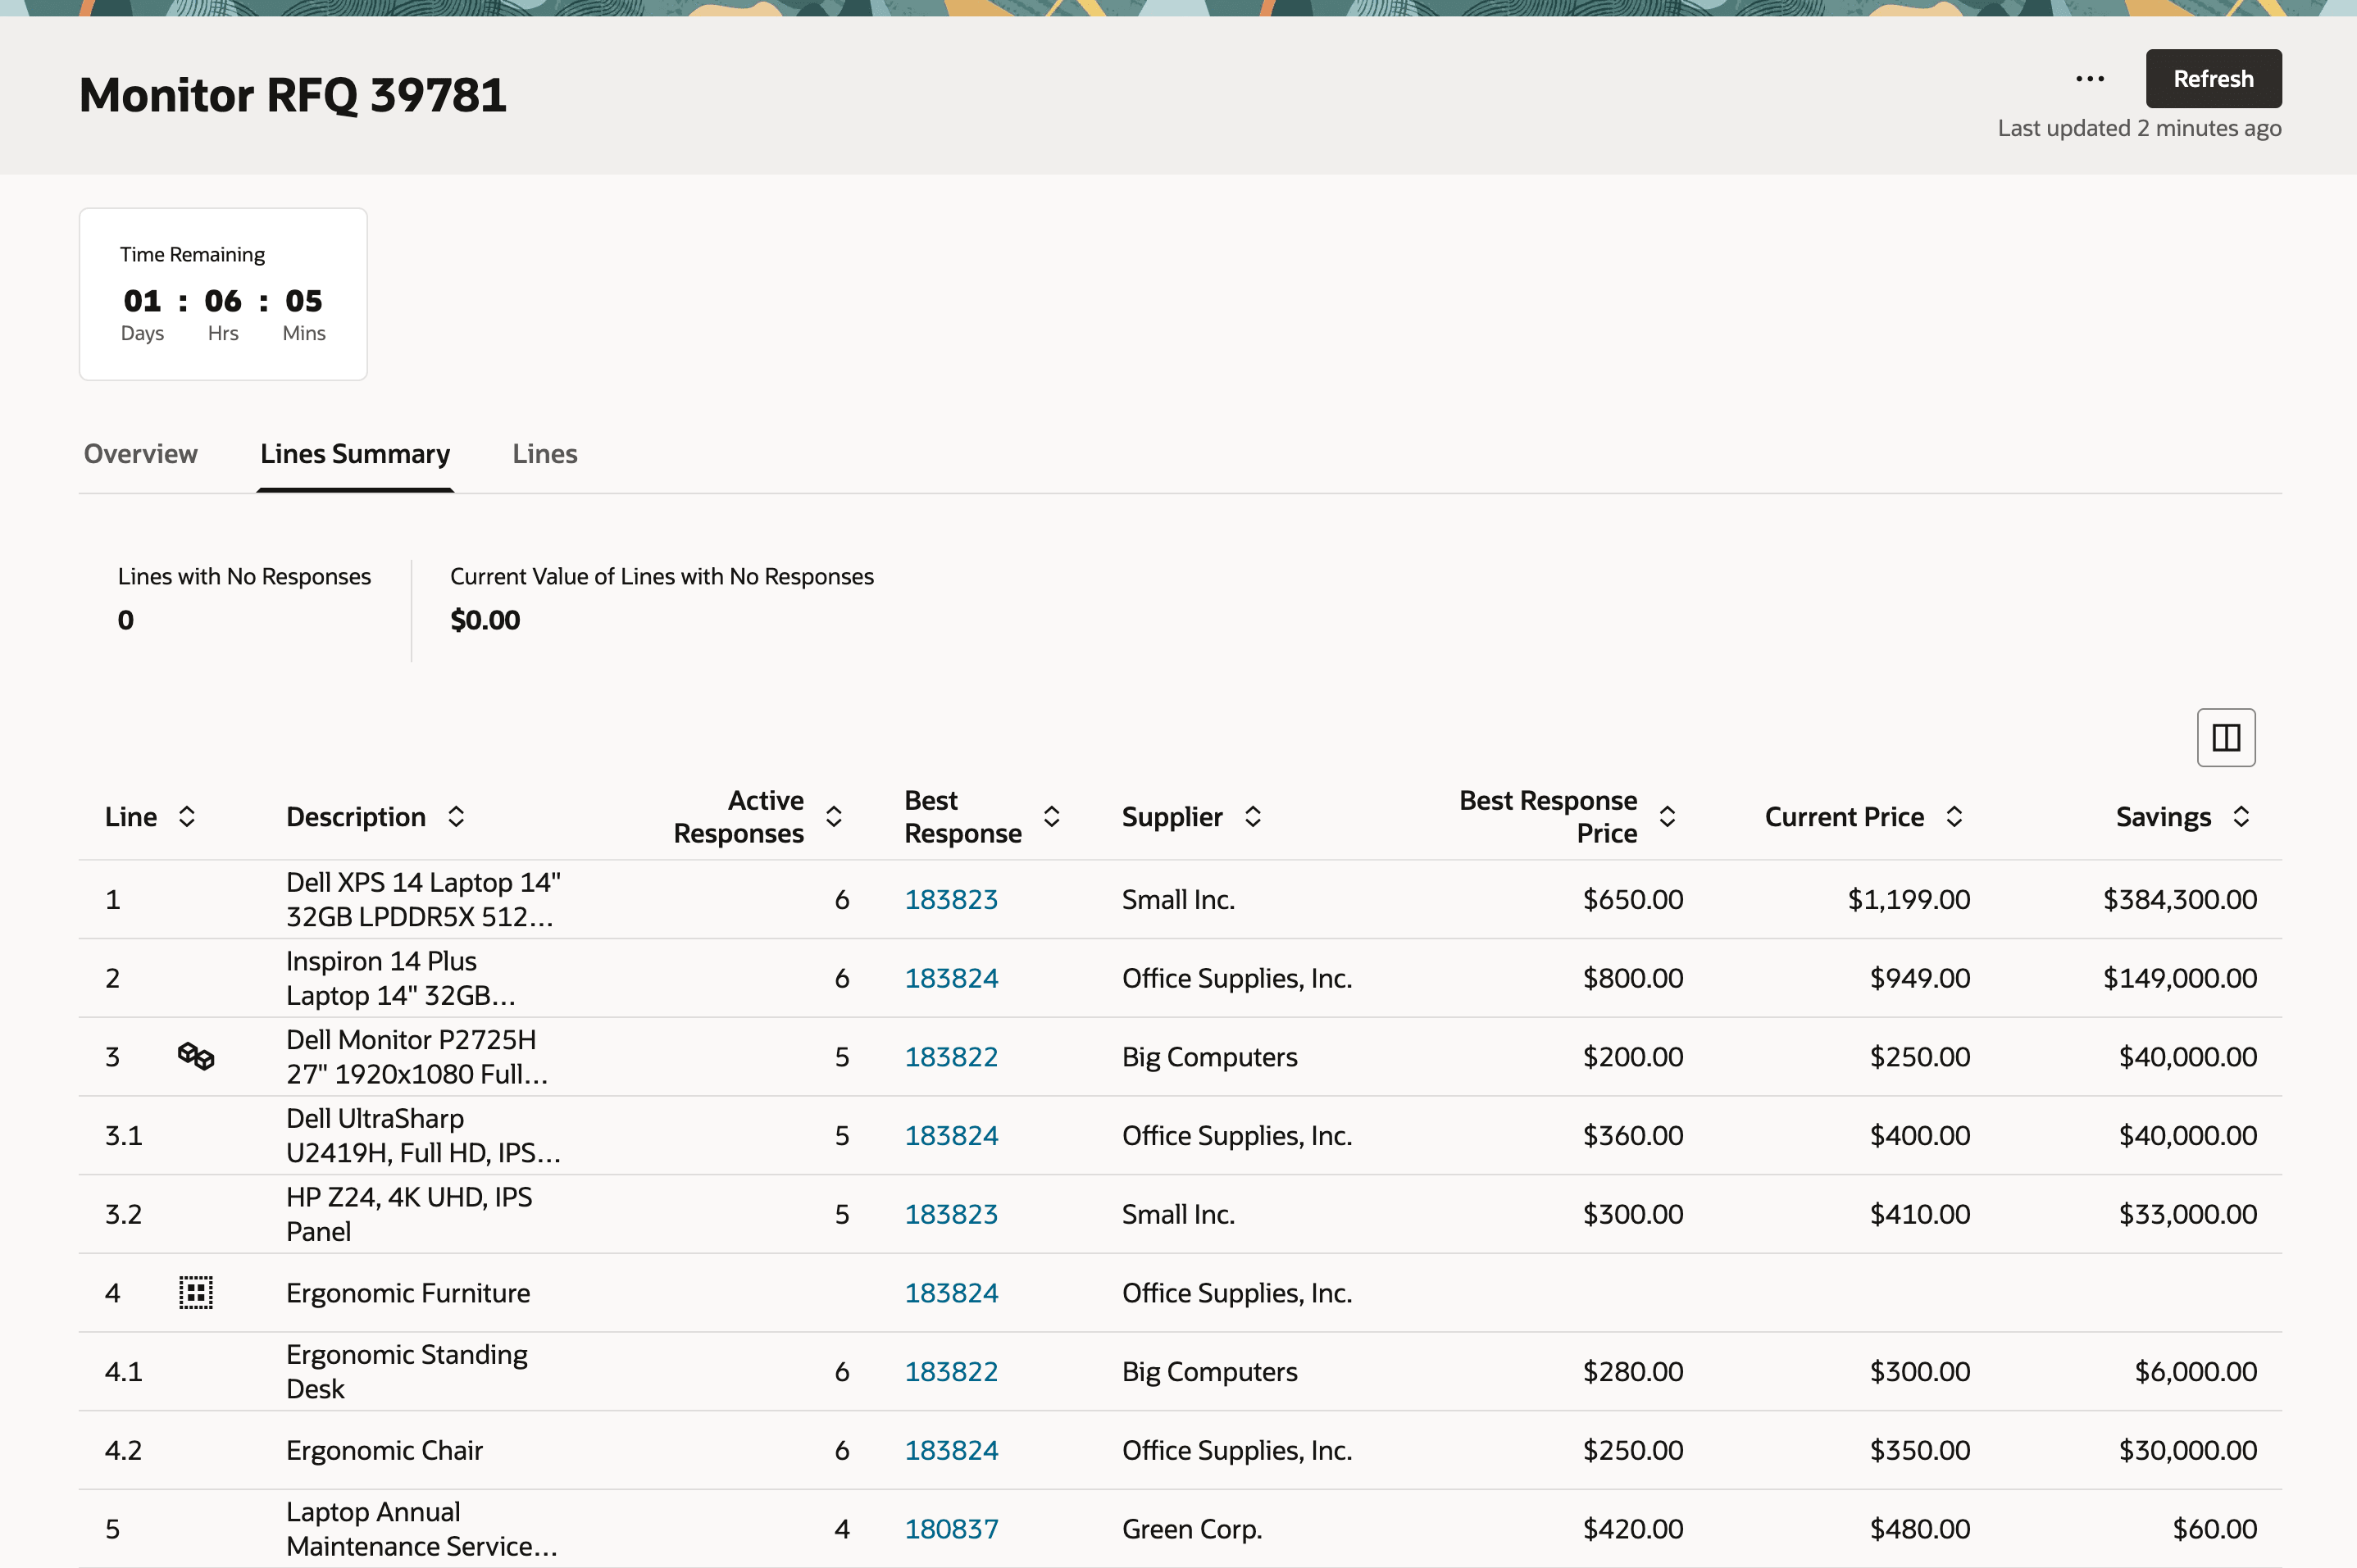This screenshot has width=2357, height=1568.
Task: Sort by Best Response column arrows
Action: [1051, 817]
